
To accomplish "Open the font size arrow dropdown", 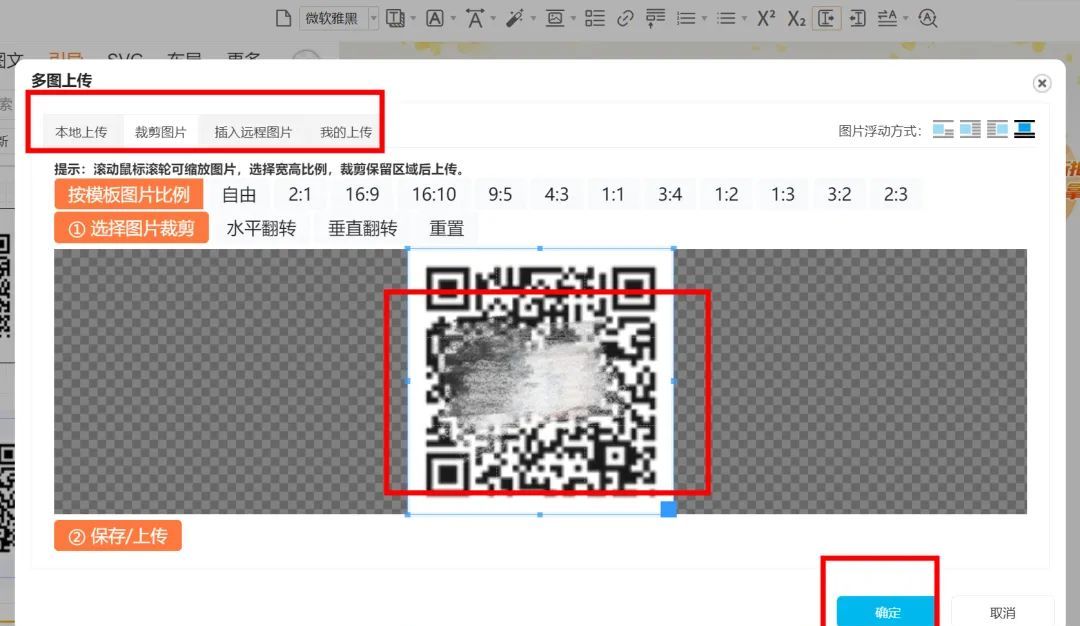I will 492,19.
